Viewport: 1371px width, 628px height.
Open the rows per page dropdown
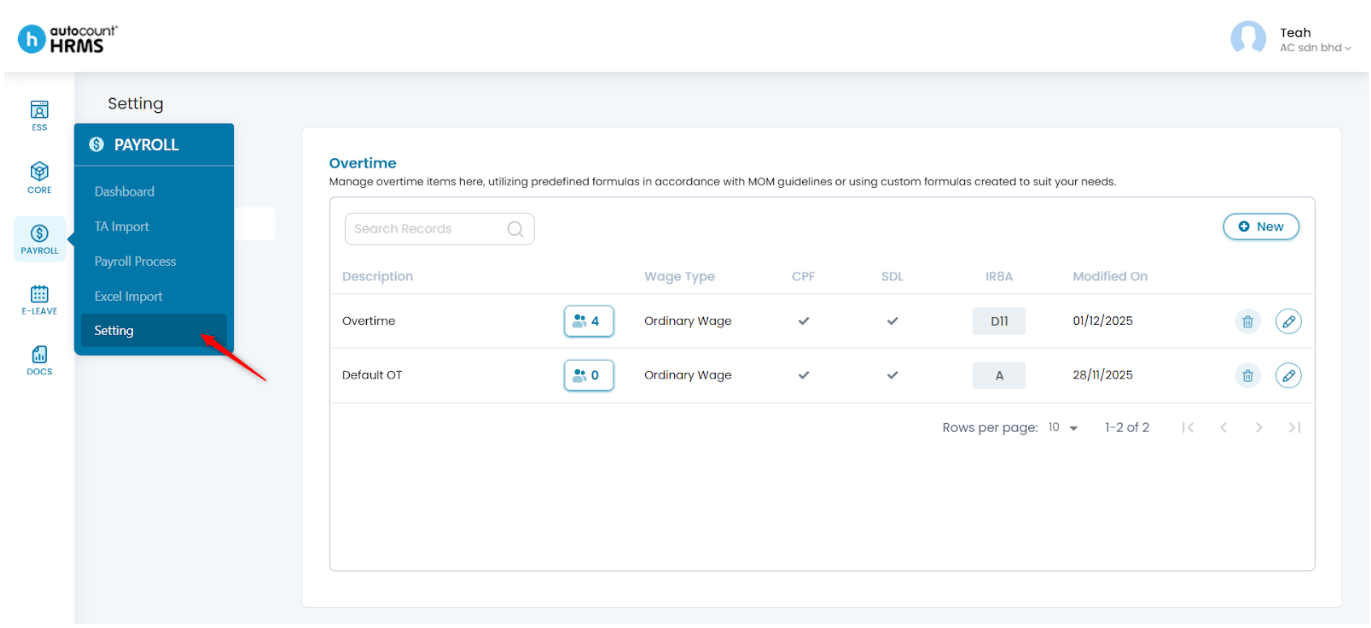pyautogui.click(x=1063, y=427)
